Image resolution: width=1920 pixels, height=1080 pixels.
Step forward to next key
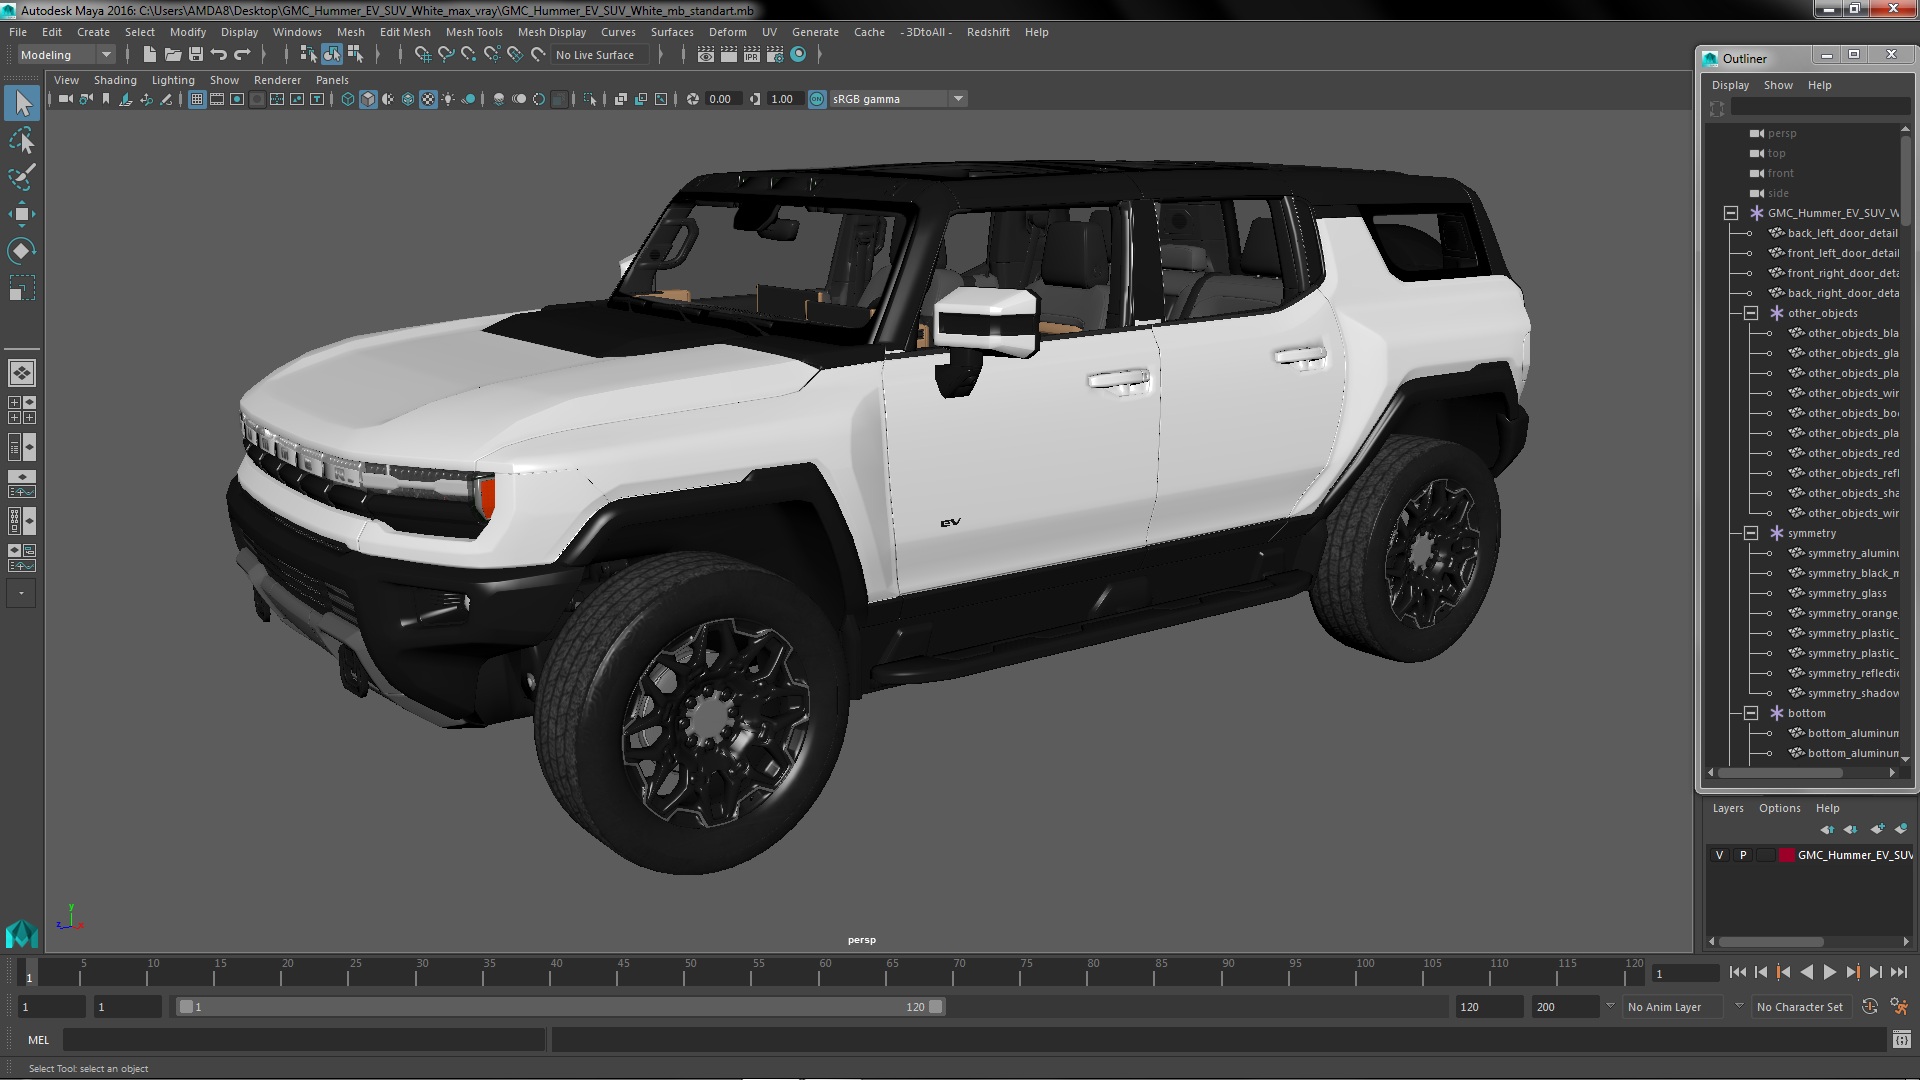(x=1852, y=972)
